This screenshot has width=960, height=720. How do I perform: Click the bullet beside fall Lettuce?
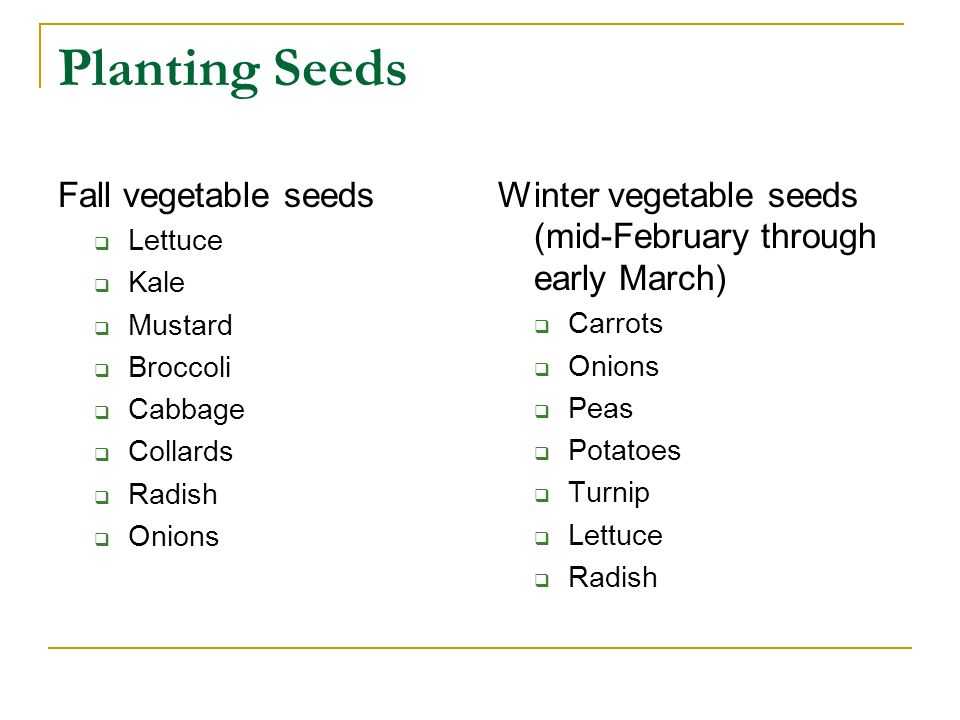102,243
